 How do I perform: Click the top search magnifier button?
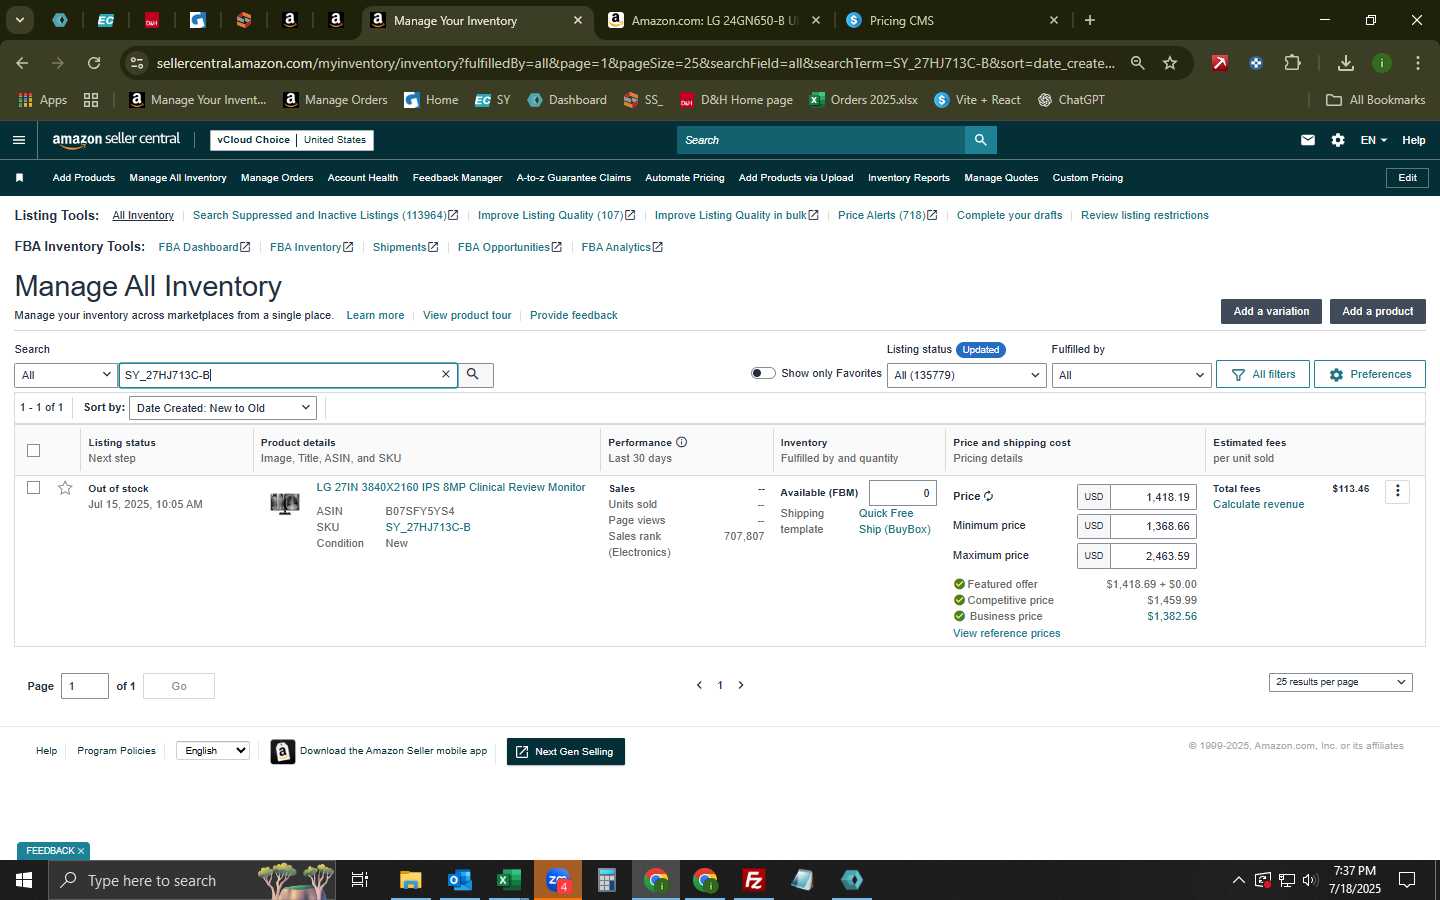(981, 140)
